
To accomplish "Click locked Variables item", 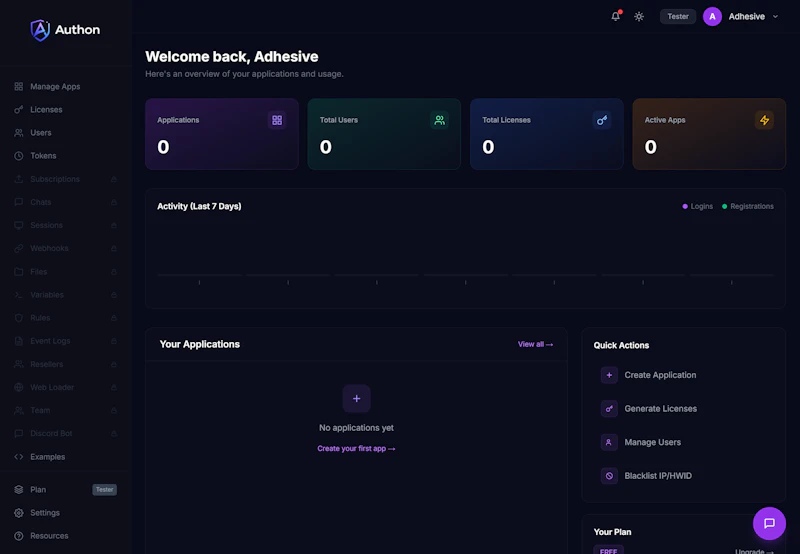I will [65, 295].
